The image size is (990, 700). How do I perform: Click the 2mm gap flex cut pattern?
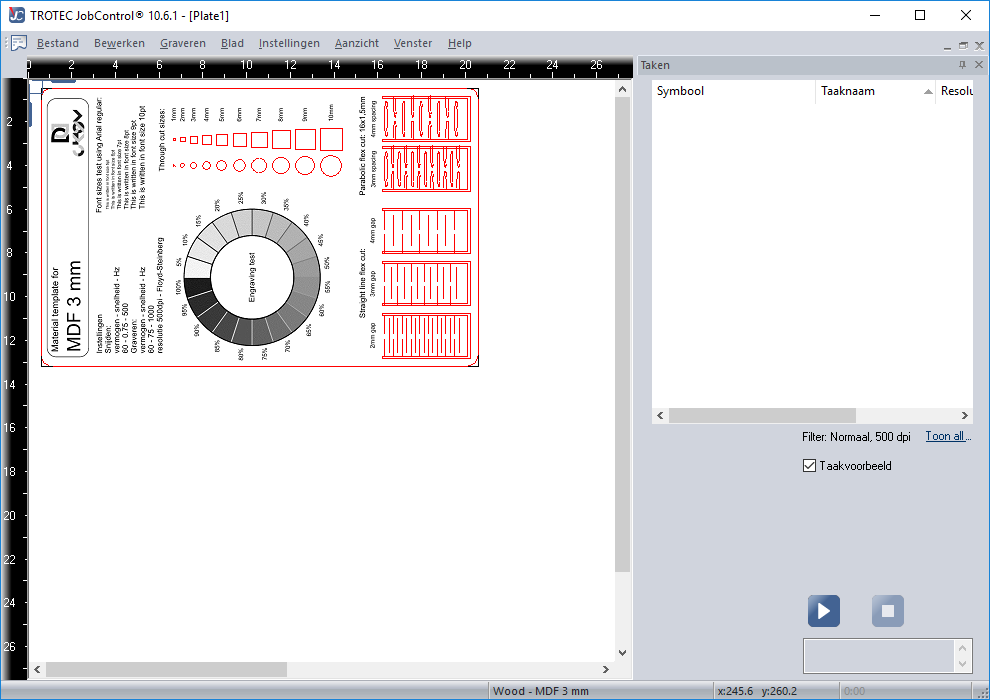426,336
